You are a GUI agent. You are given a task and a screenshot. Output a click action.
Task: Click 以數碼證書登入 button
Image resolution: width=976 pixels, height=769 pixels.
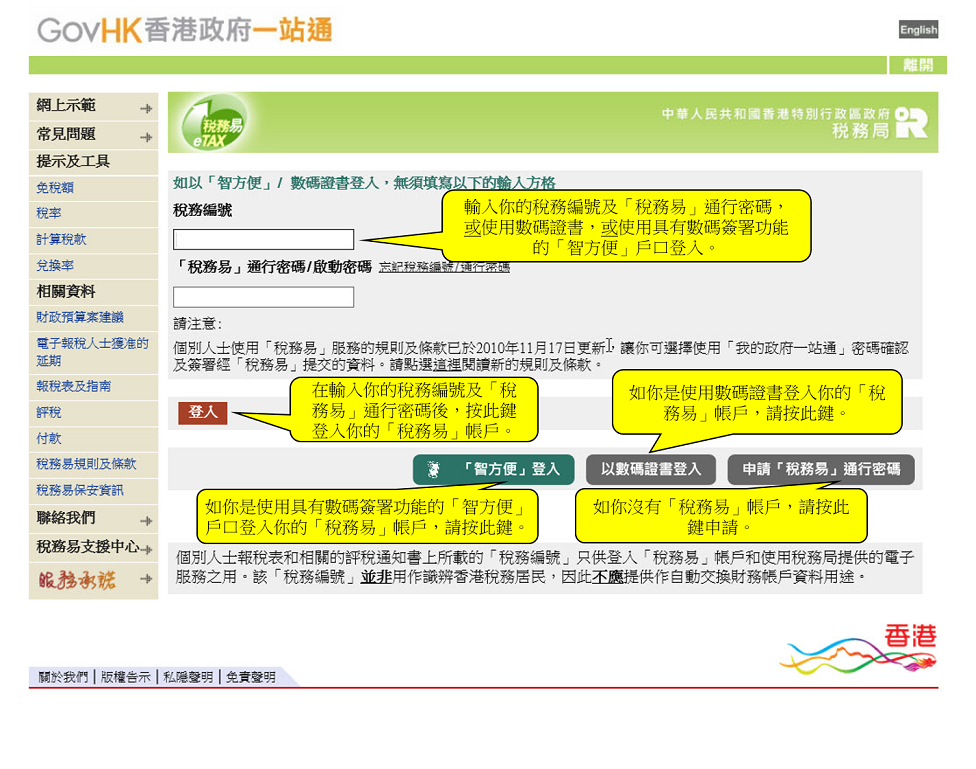pyautogui.click(x=651, y=469)
